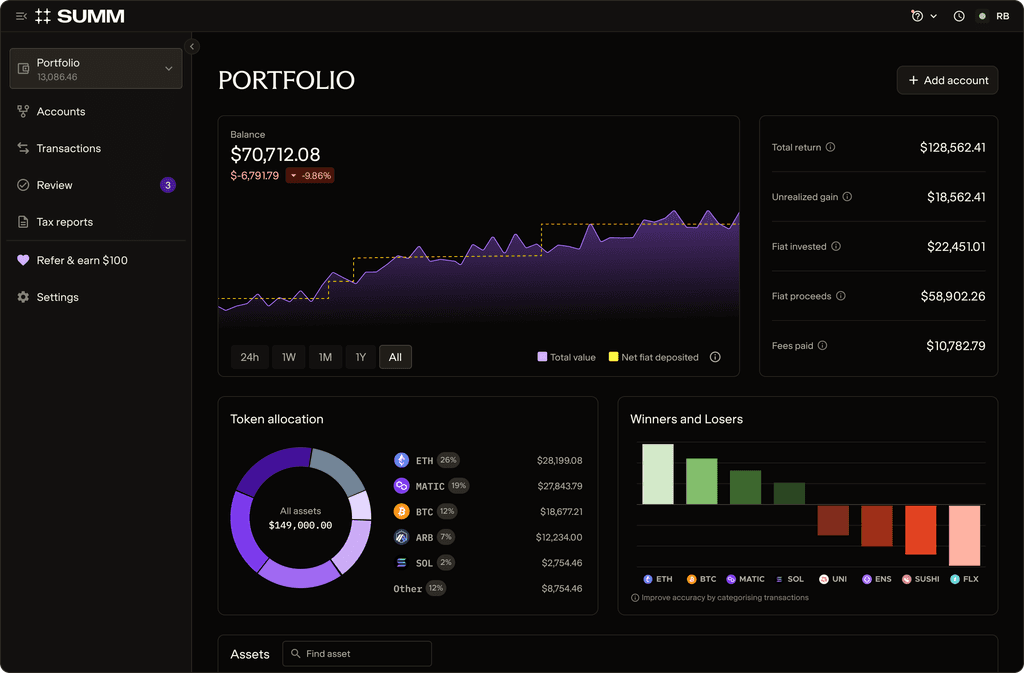Toggle the hamburger menu icon beside SUMM logo

pyautogui.click(x=22, y=16)
